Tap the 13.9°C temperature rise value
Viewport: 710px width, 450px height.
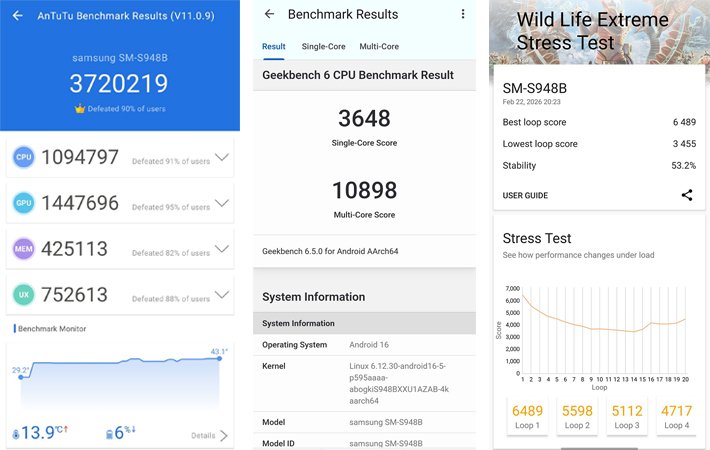coord(44,433)
